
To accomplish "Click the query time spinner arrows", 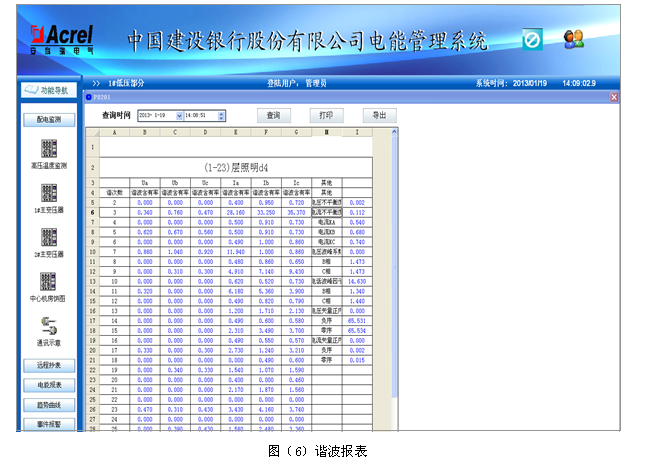I will 221,116.
